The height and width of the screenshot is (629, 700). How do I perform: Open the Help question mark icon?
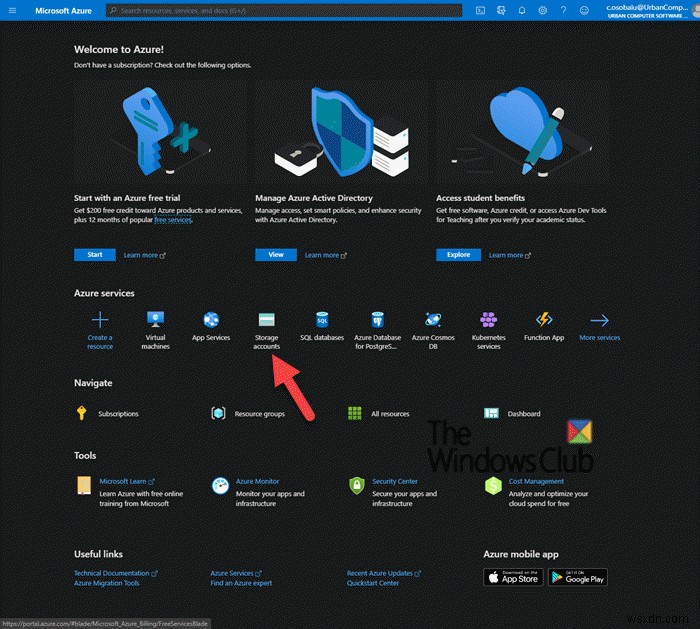click(563, 10)
